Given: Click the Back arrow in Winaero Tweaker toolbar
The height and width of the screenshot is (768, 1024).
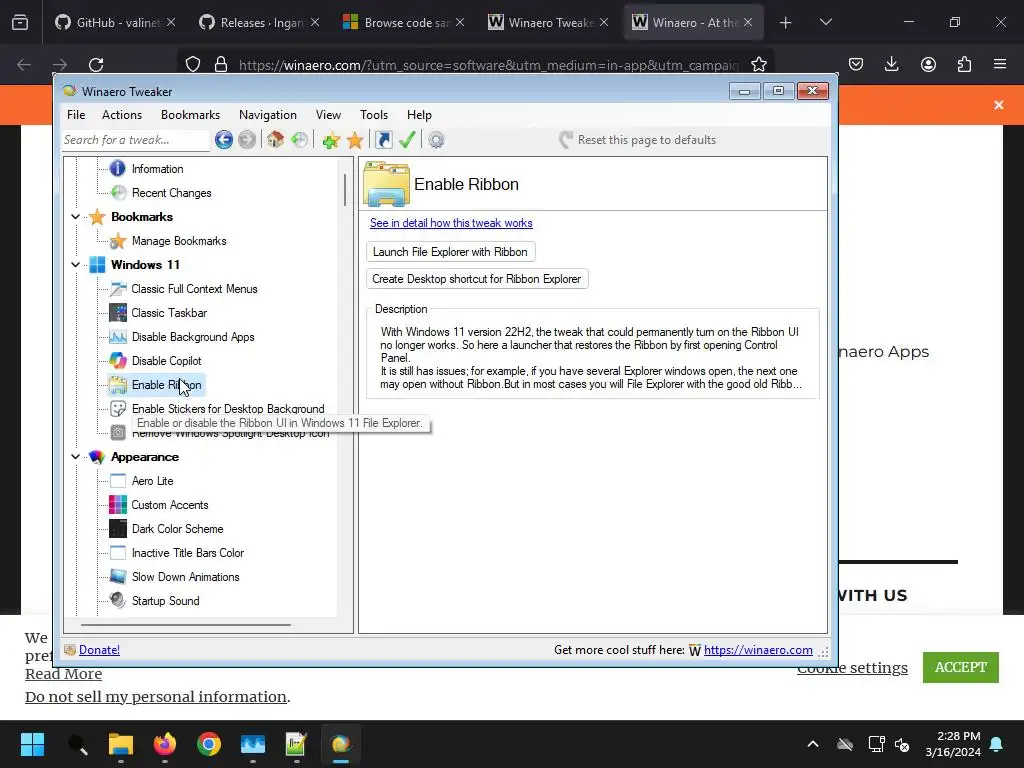Looking at the screenshot, I should [223, 140].
